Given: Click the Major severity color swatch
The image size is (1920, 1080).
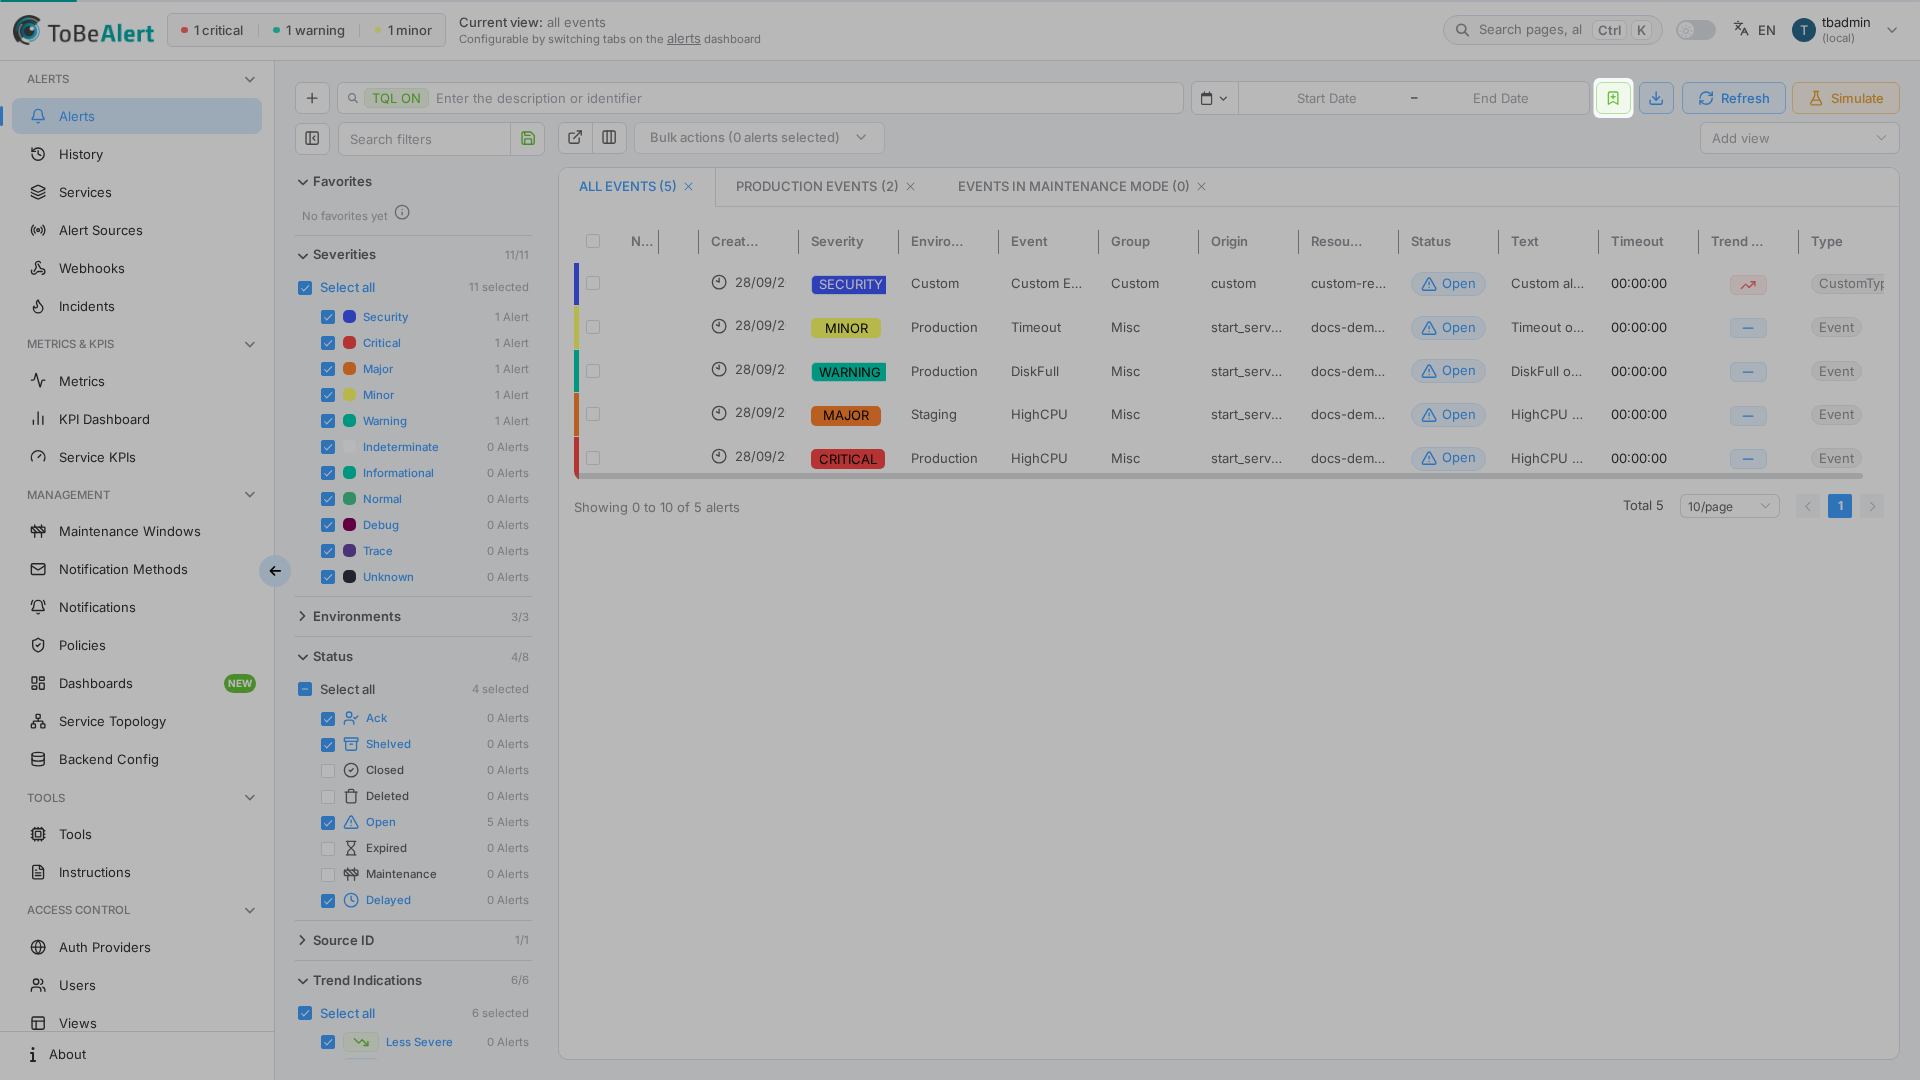Looking at the screenshot, I should pyautogui.click(x=350, y=369).
